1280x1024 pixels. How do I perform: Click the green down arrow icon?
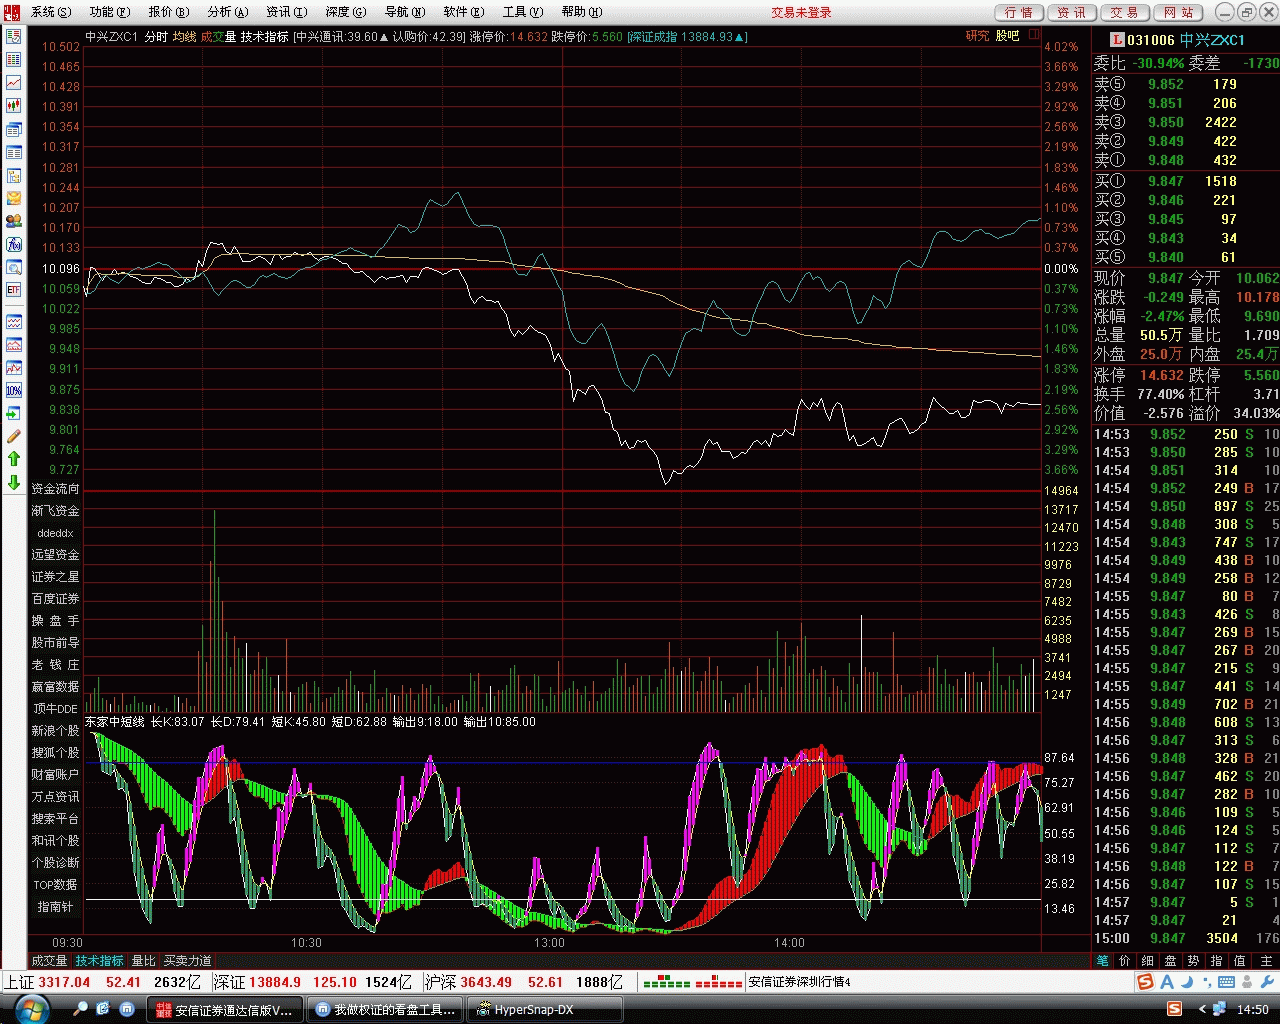pos(14,482)
